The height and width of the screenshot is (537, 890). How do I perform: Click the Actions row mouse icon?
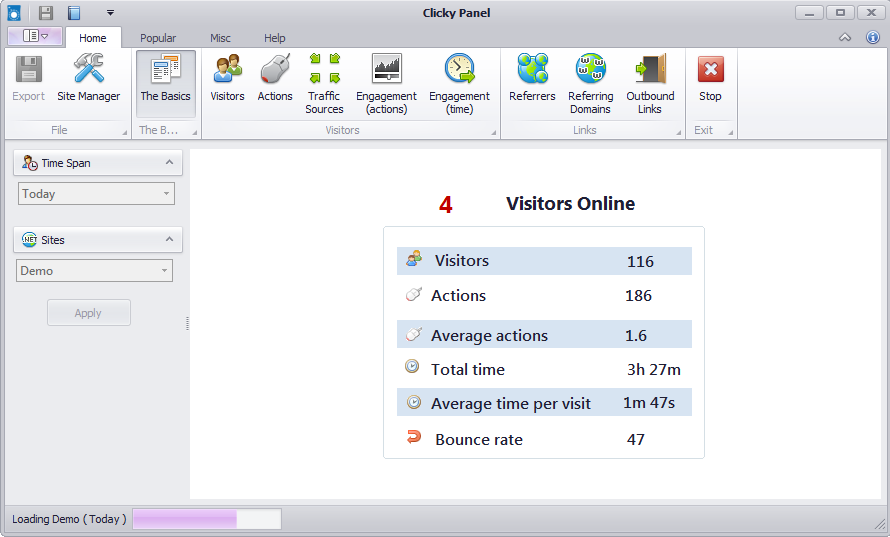click(x=414, y=294)
